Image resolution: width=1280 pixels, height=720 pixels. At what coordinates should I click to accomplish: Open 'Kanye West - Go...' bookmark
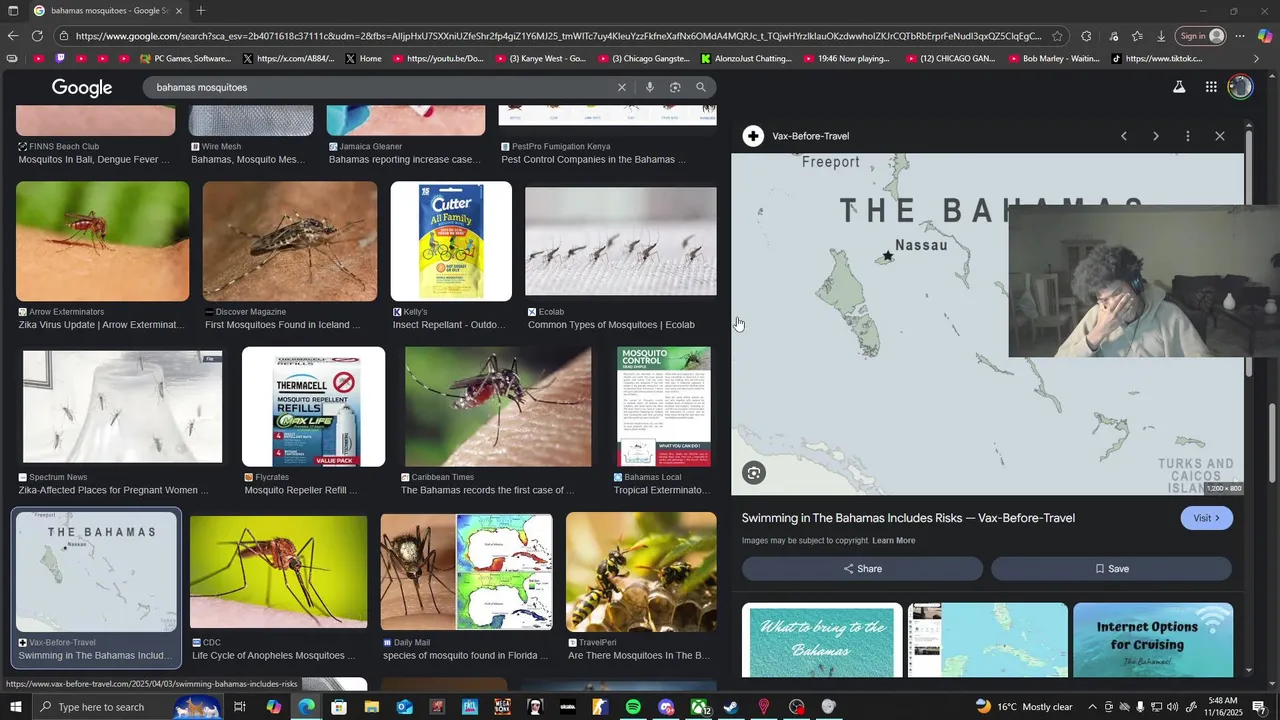click(x=541, y=59)
